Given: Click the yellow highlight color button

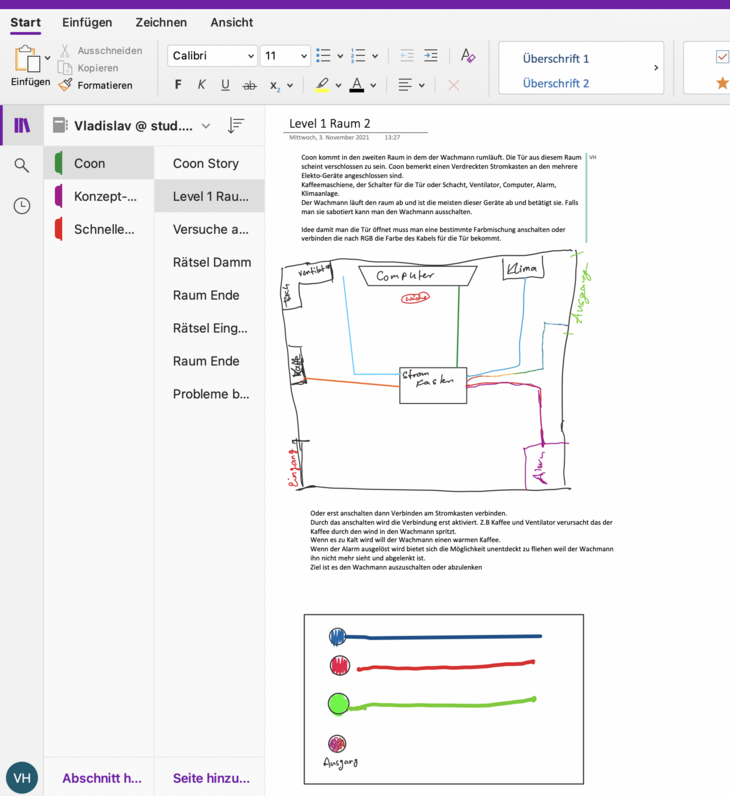Looking at the screenshot, I should [321, 85].
